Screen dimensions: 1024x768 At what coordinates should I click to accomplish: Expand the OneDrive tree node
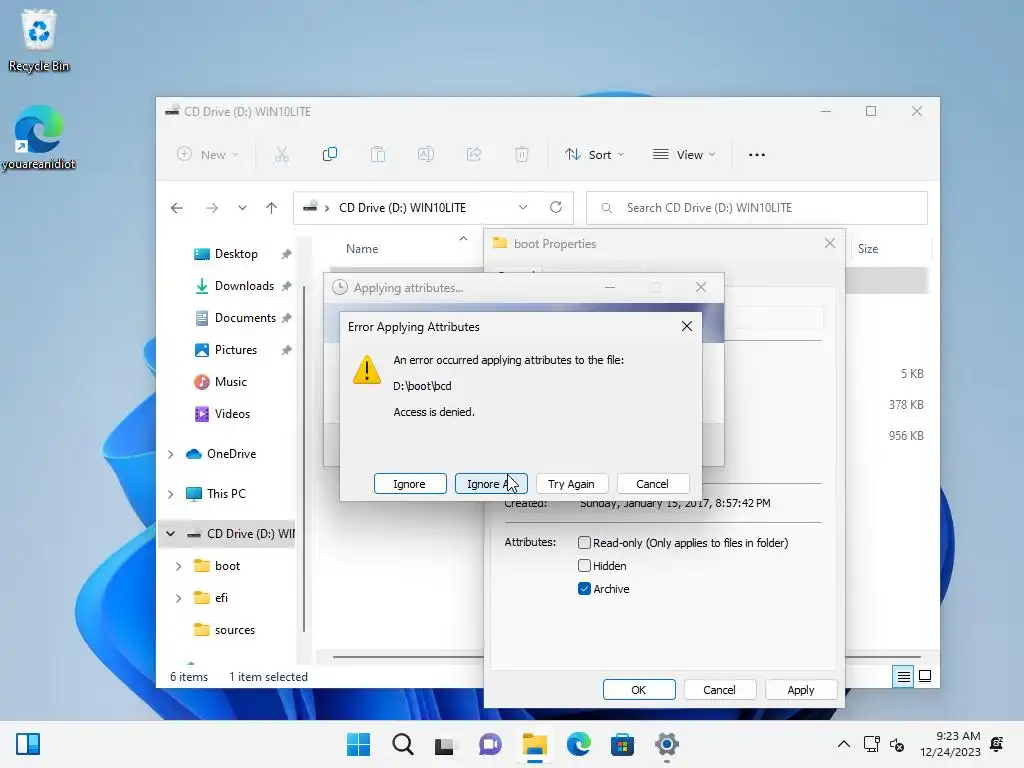click(x=171, y=454)
